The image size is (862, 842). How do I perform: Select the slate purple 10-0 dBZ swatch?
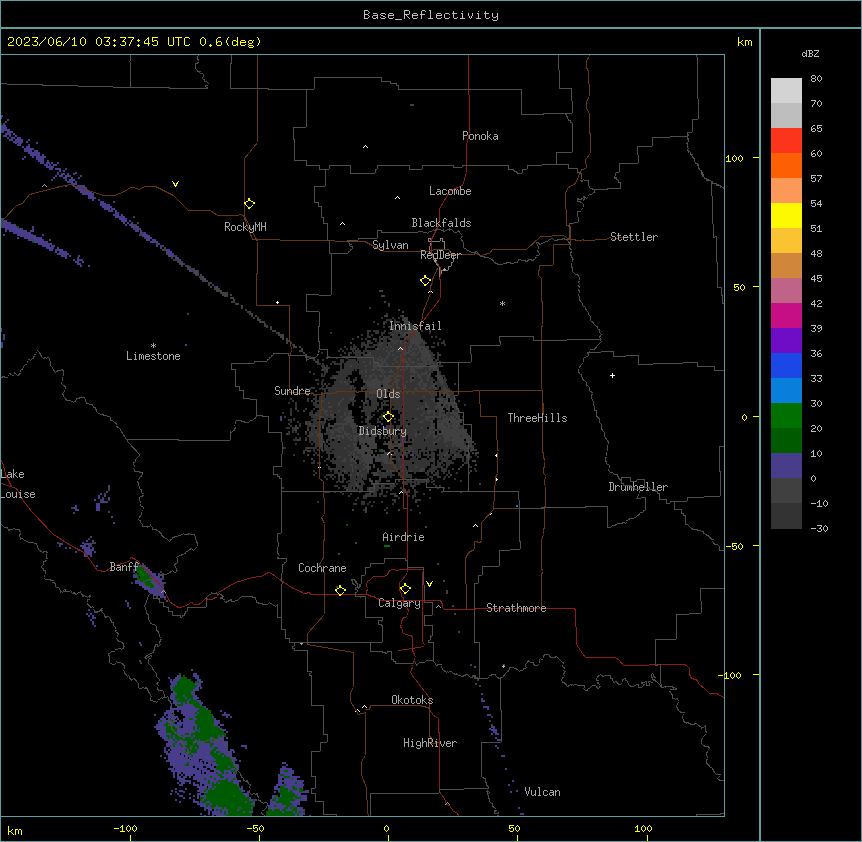[786, 466]
